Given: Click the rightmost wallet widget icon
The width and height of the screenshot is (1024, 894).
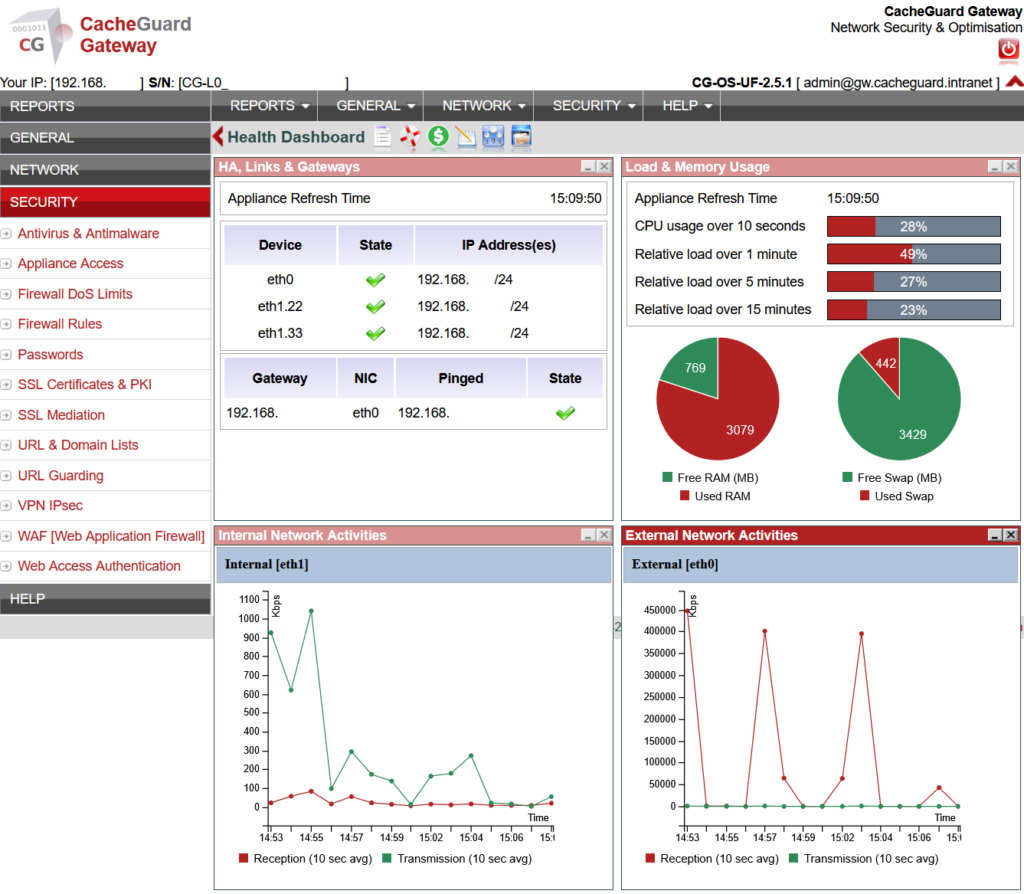Looking at the screenshot, I should click(521, 137).
